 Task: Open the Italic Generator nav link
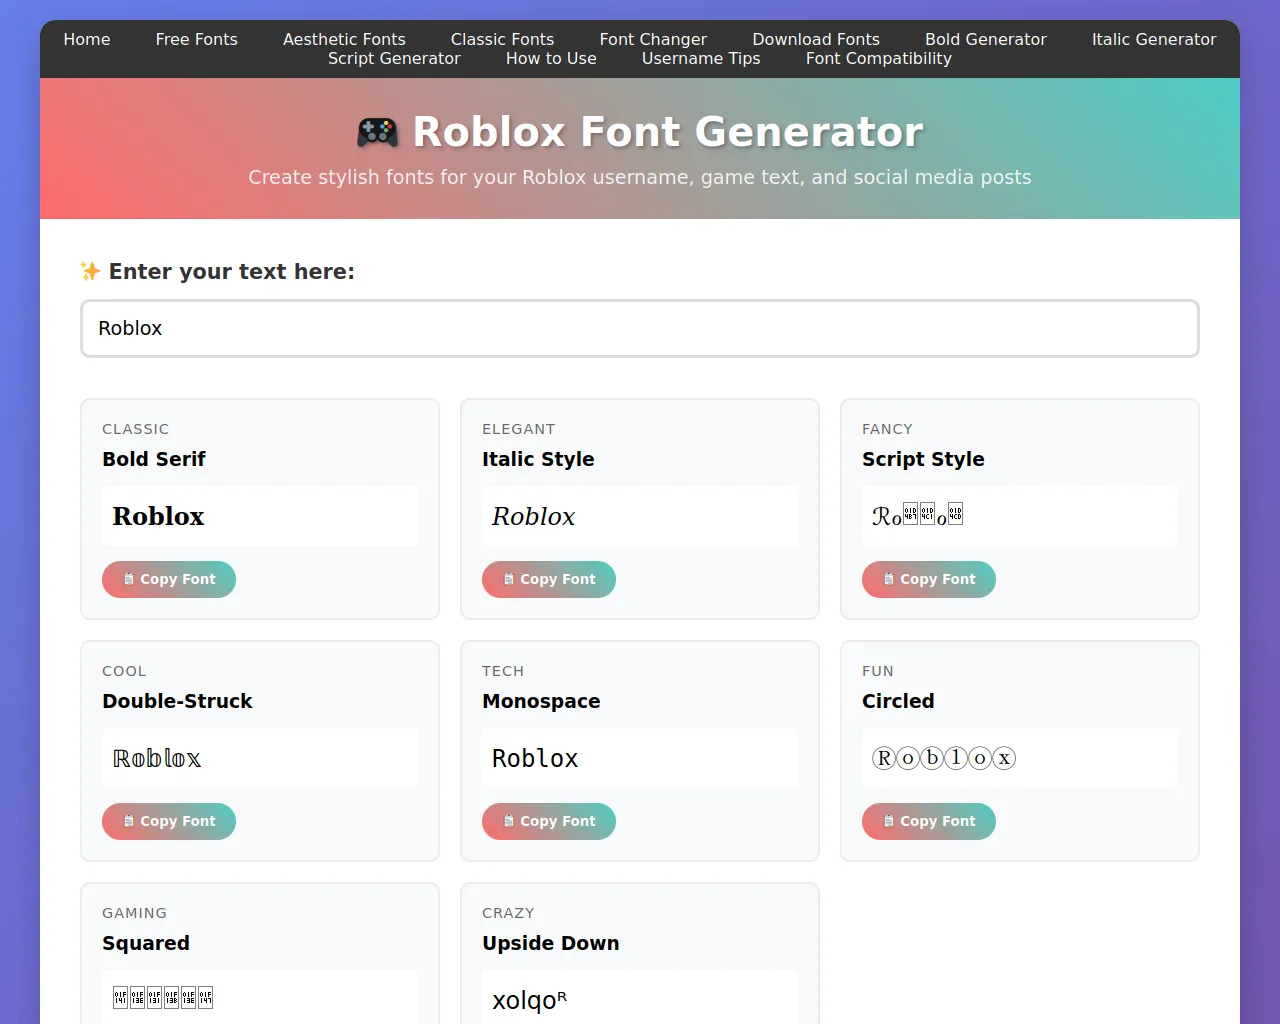1153,39
